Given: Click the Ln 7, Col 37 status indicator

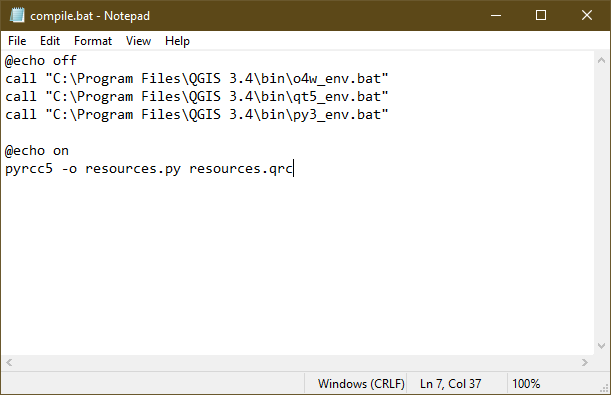Looking at the screenshot, I should pos(450,384).
